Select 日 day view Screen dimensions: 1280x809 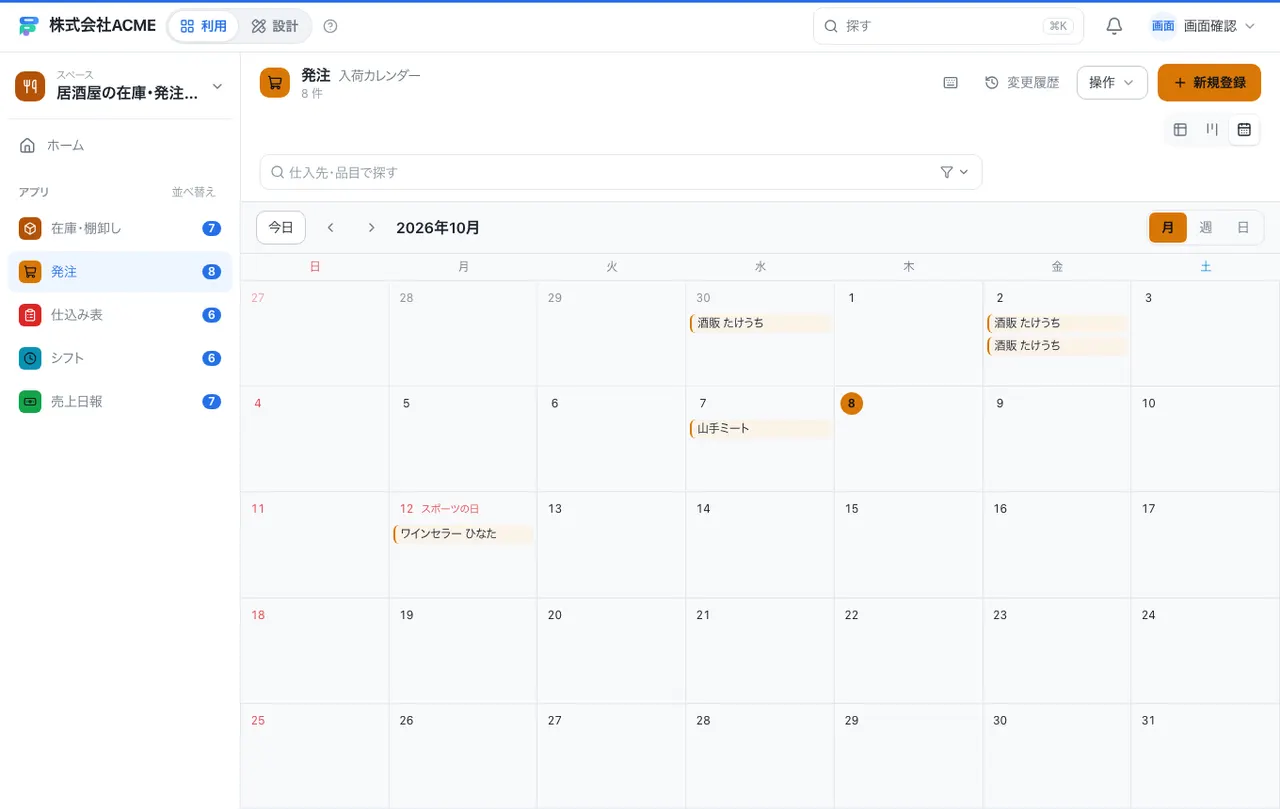click(1243, 228)
